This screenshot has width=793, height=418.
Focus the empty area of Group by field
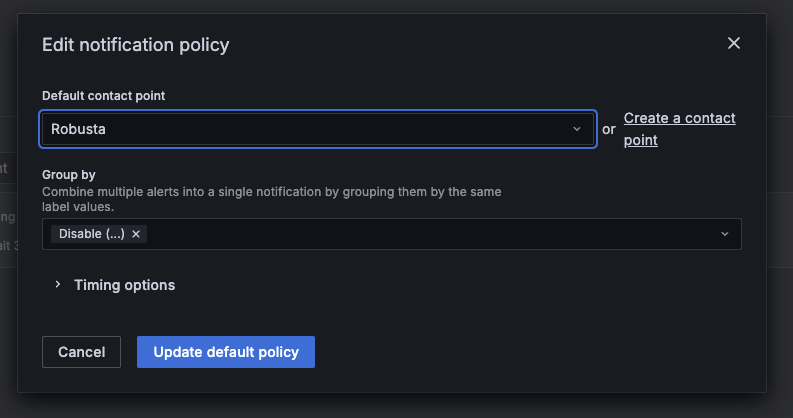(x=430, y=234)
